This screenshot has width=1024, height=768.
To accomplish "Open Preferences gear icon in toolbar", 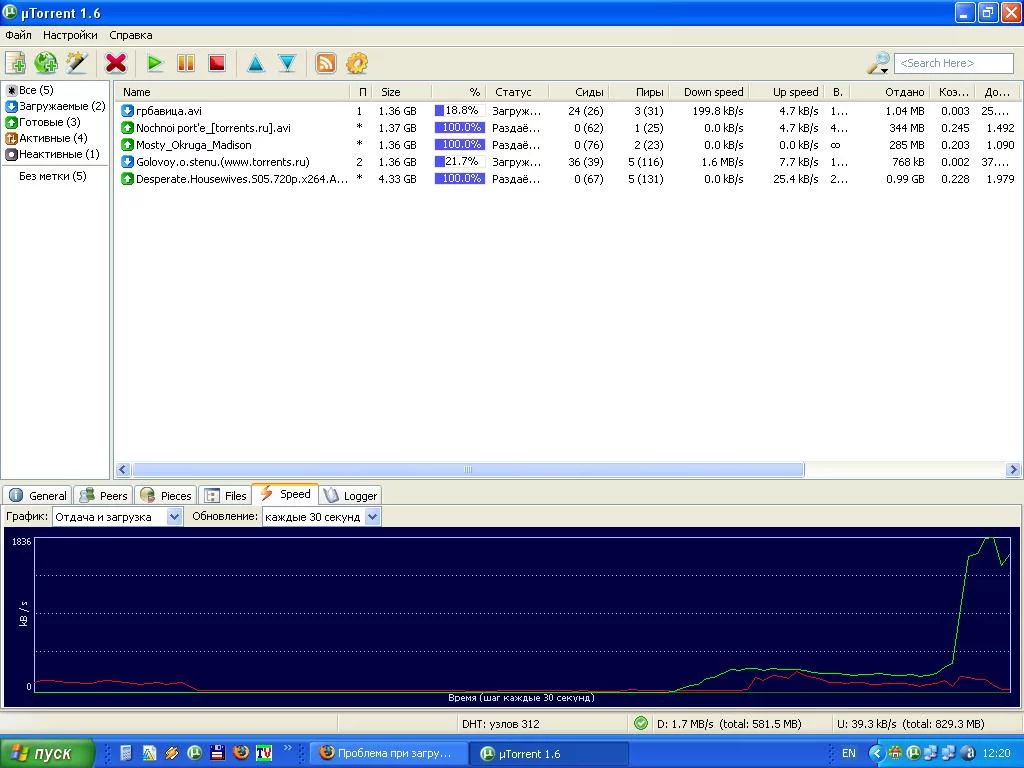I will [357, 63].
